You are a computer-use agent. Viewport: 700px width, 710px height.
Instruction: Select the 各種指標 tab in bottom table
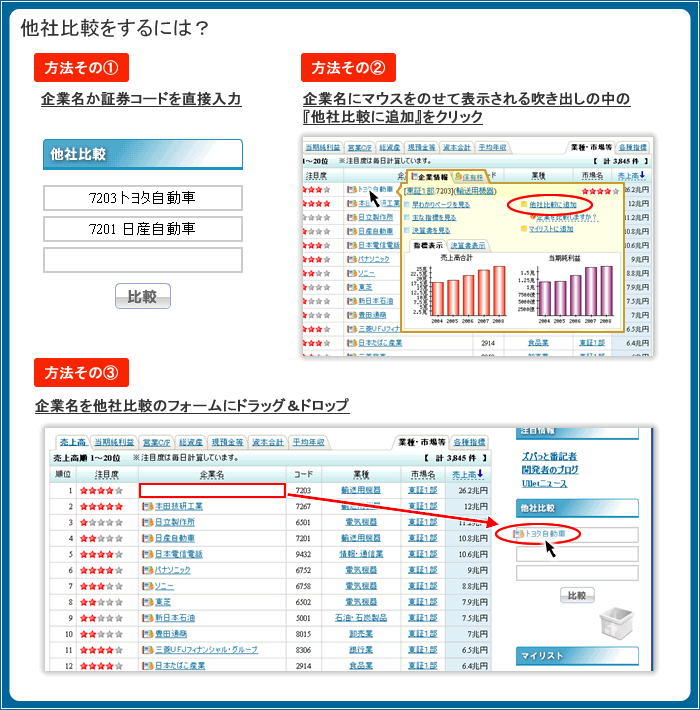coord(469,441)
